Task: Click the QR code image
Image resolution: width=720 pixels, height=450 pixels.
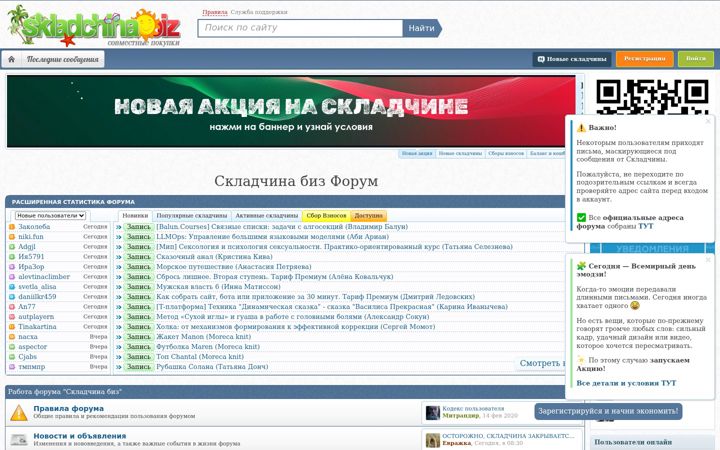Action: tap(652, 97)
